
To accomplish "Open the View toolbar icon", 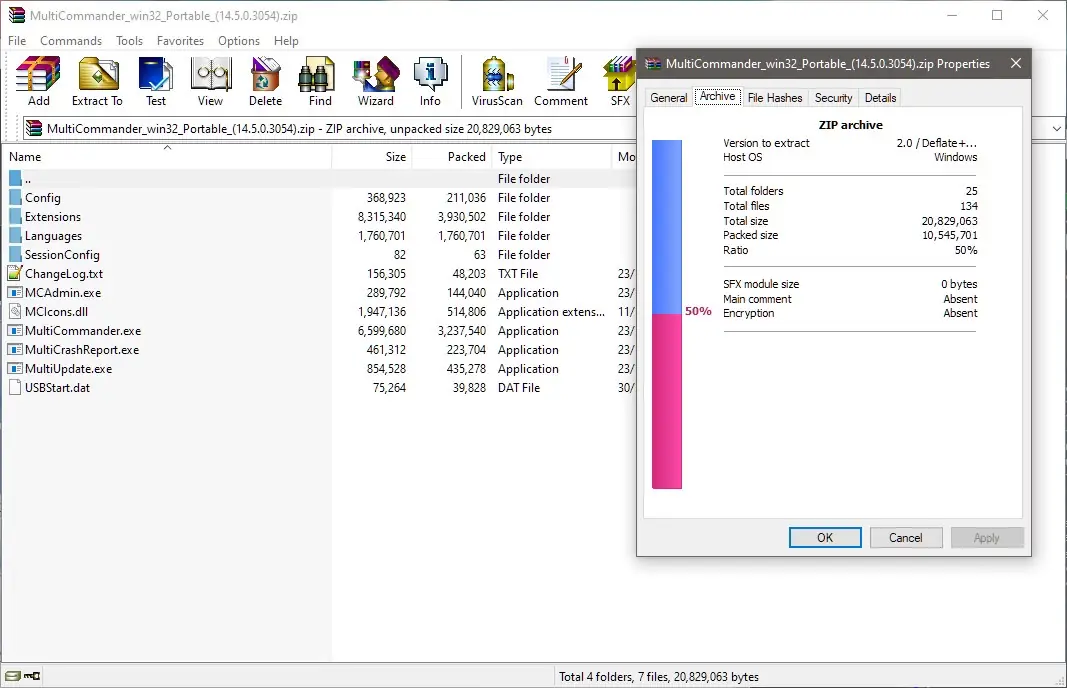I will 210,75.
